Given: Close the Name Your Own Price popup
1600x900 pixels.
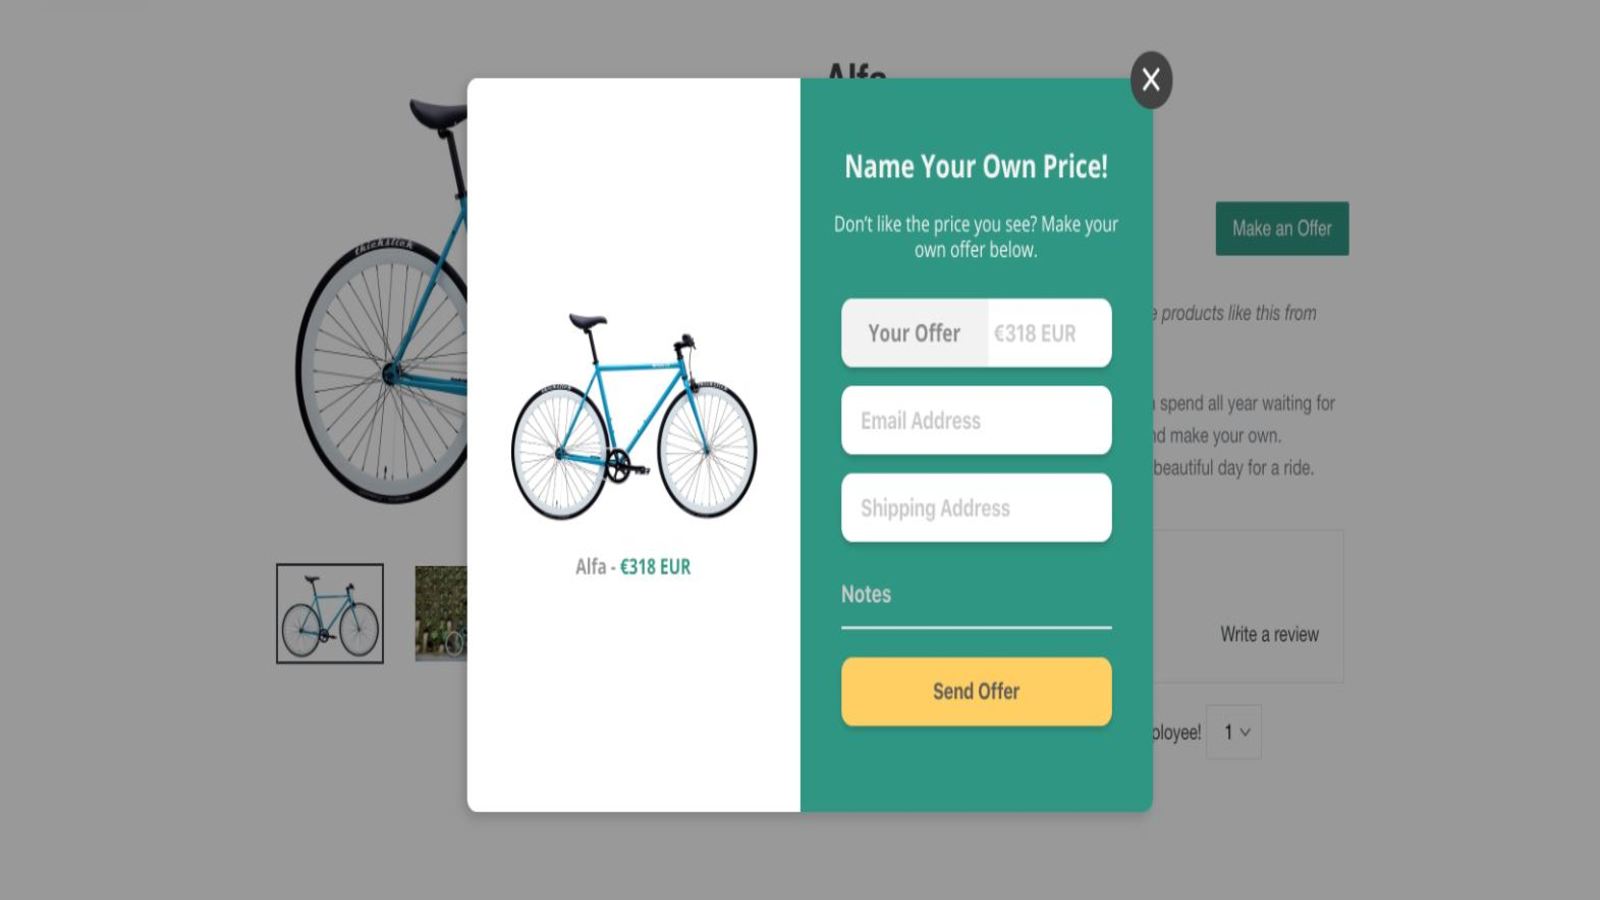Looking at the screenshot, I should pos(1151,80).
